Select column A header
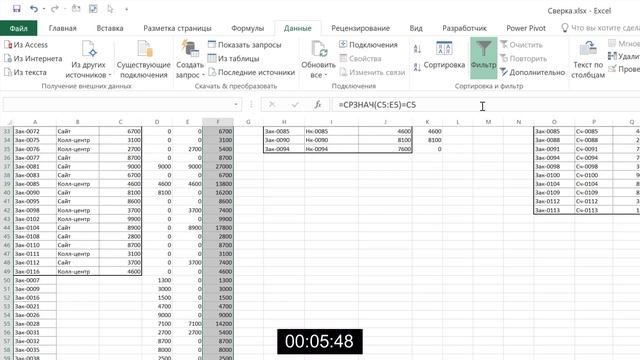Screen dimensions: 640x360 (x=35, y=122)
